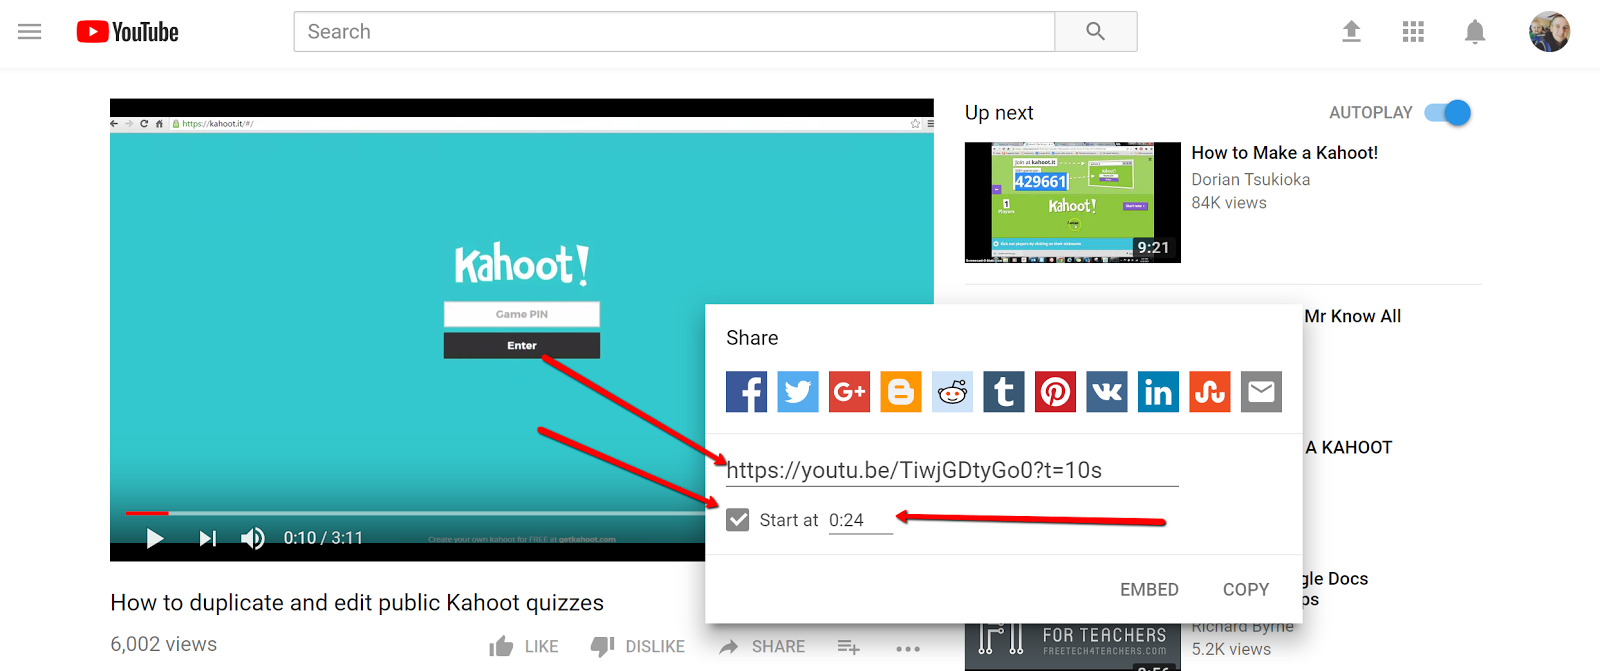This screenshot has width=1600, height=671.
Task: Play the video
Action: tap(155, 539)
